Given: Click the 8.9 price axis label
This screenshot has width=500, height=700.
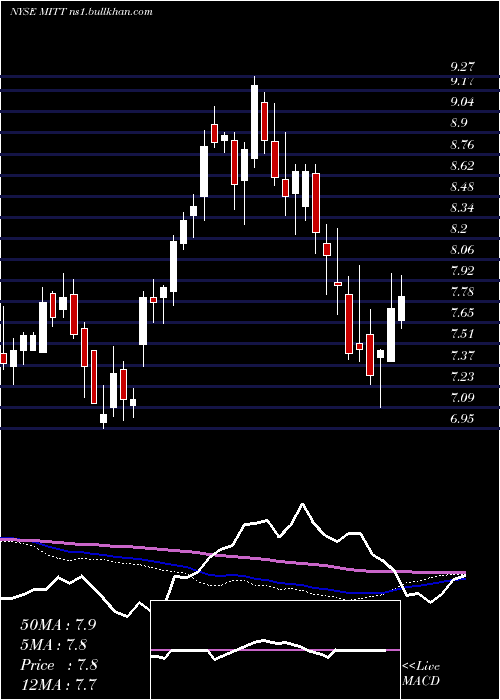Looking at the screenshot, I should 459,123.
